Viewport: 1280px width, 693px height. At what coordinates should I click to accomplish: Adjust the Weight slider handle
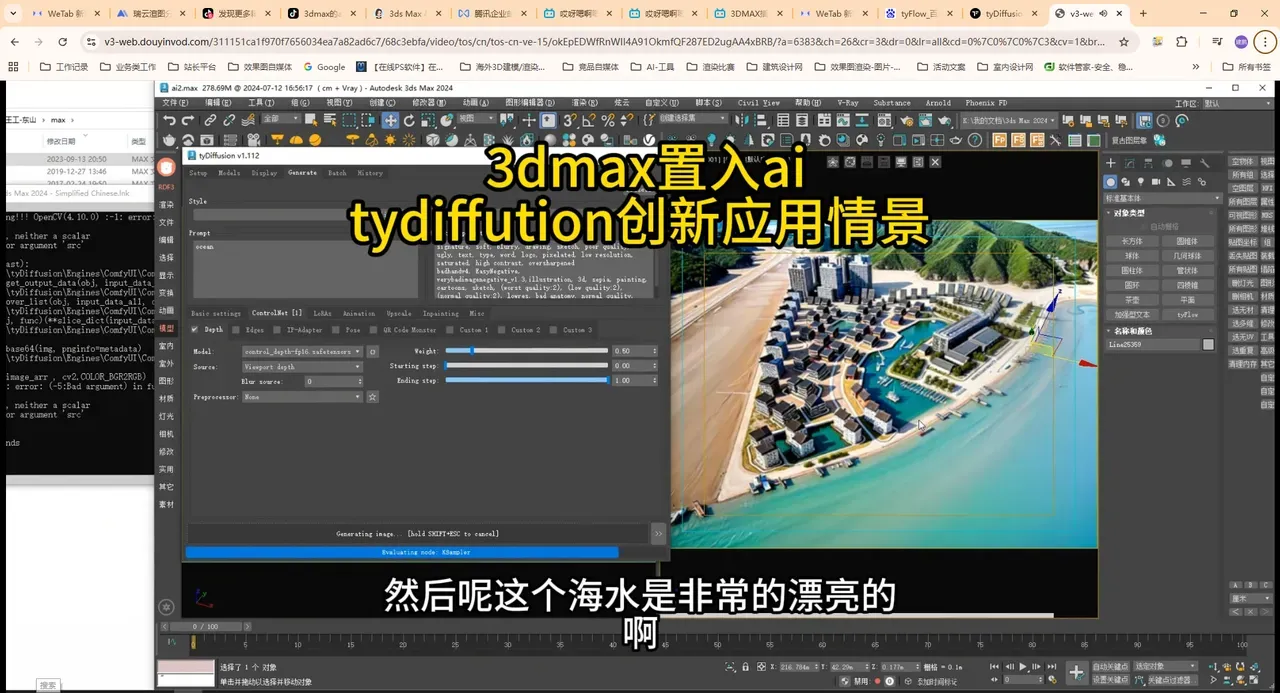click(x=472, y=351)
